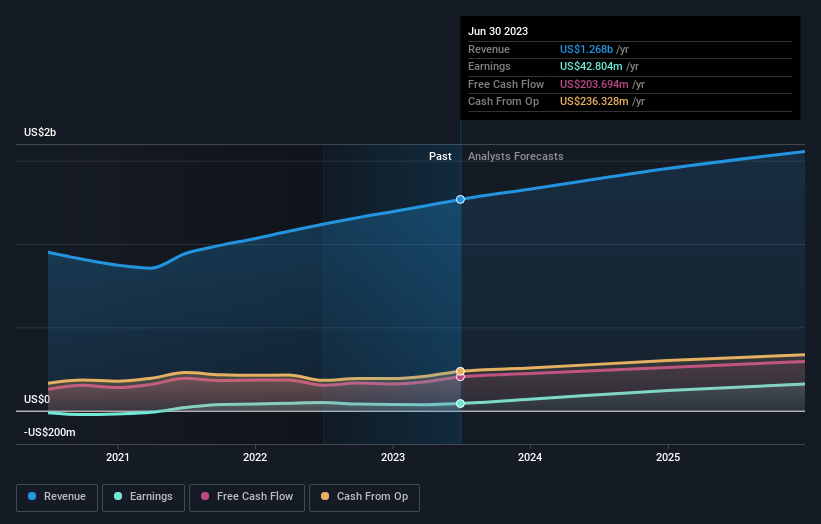The image size is (821, 524).
Task: Click the 2025 x-axis label
Action: pos(668,457)
